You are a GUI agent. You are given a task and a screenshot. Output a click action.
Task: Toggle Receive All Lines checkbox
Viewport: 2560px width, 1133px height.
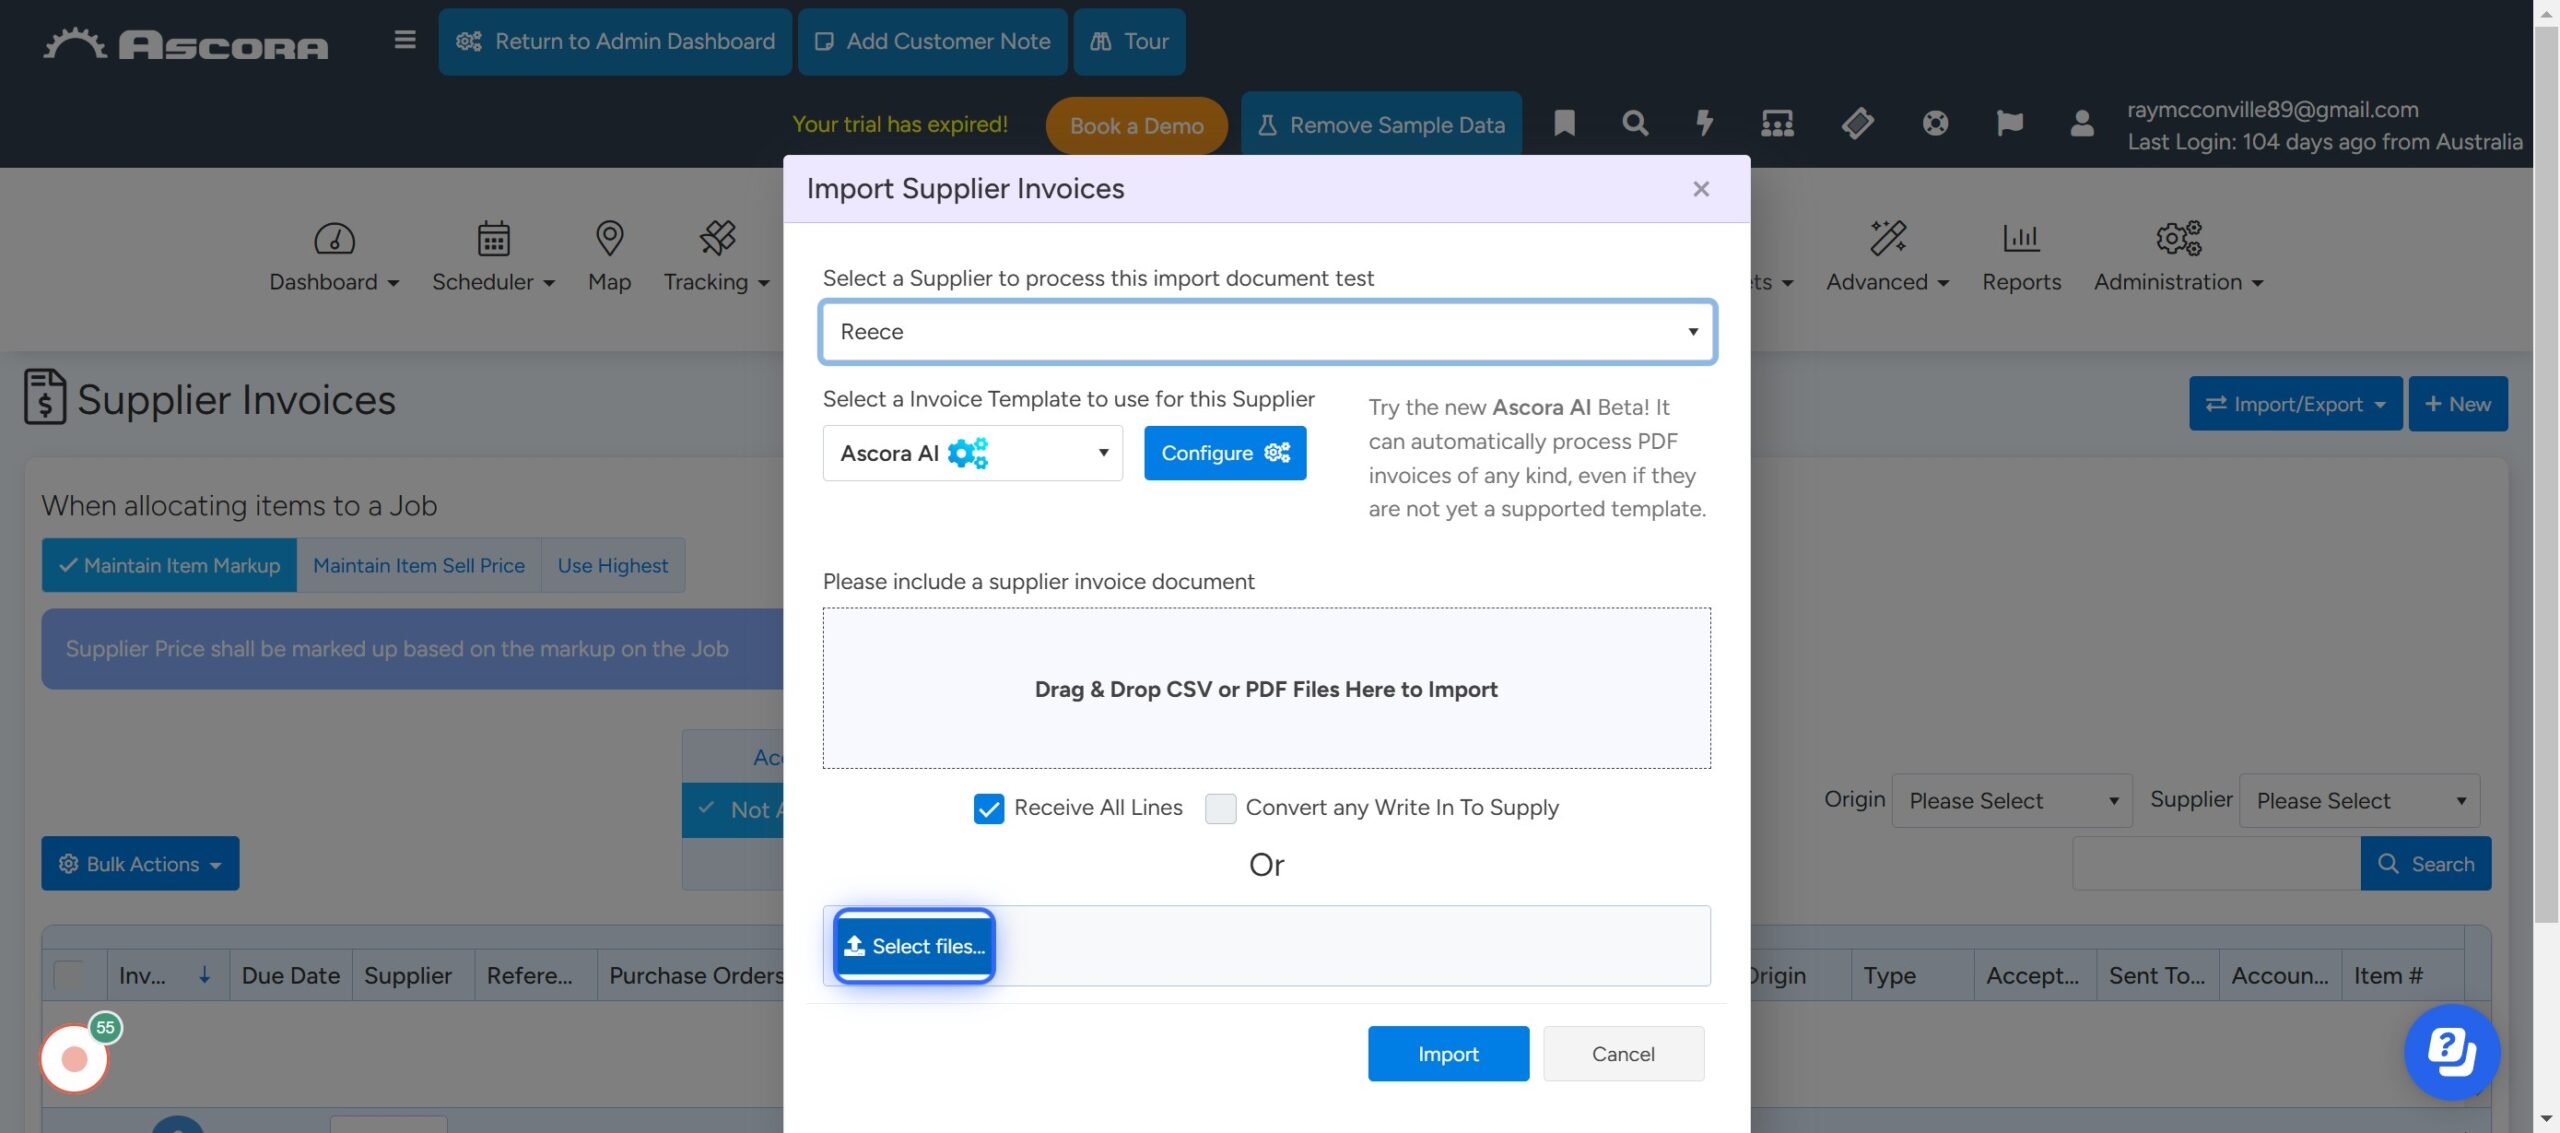(x=988, y=808)
